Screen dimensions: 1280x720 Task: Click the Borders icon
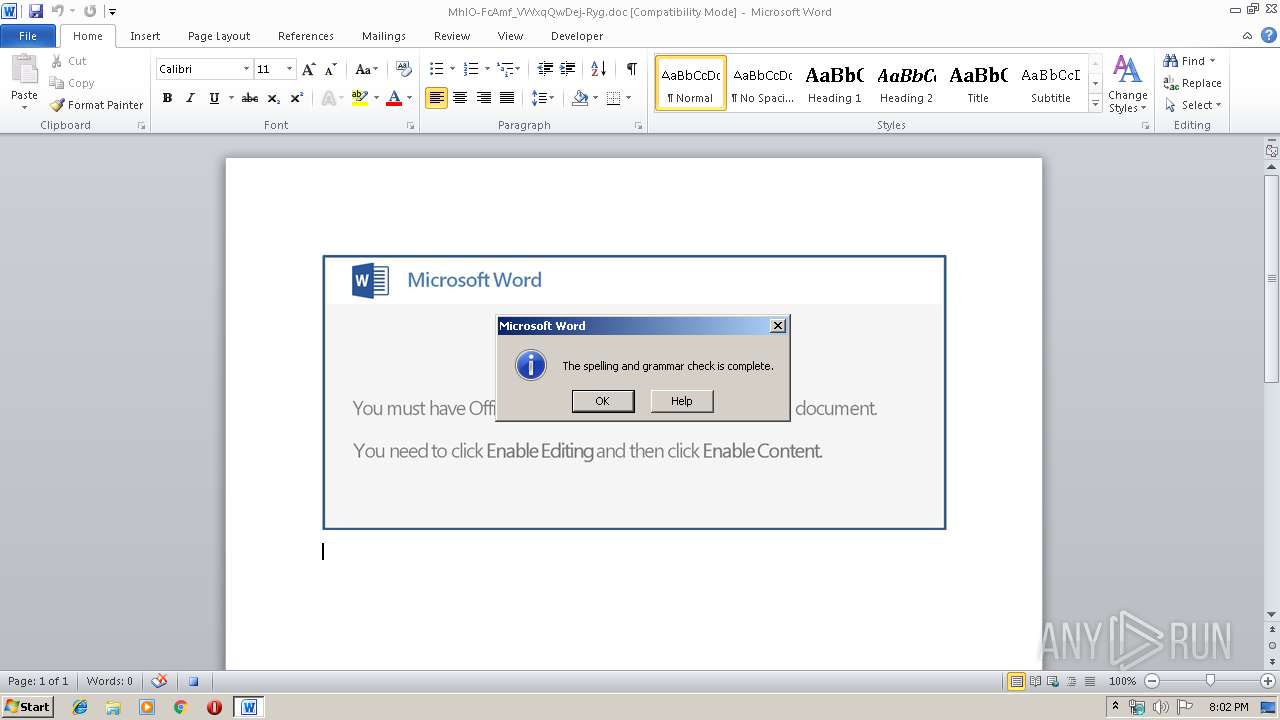[613, 98]
